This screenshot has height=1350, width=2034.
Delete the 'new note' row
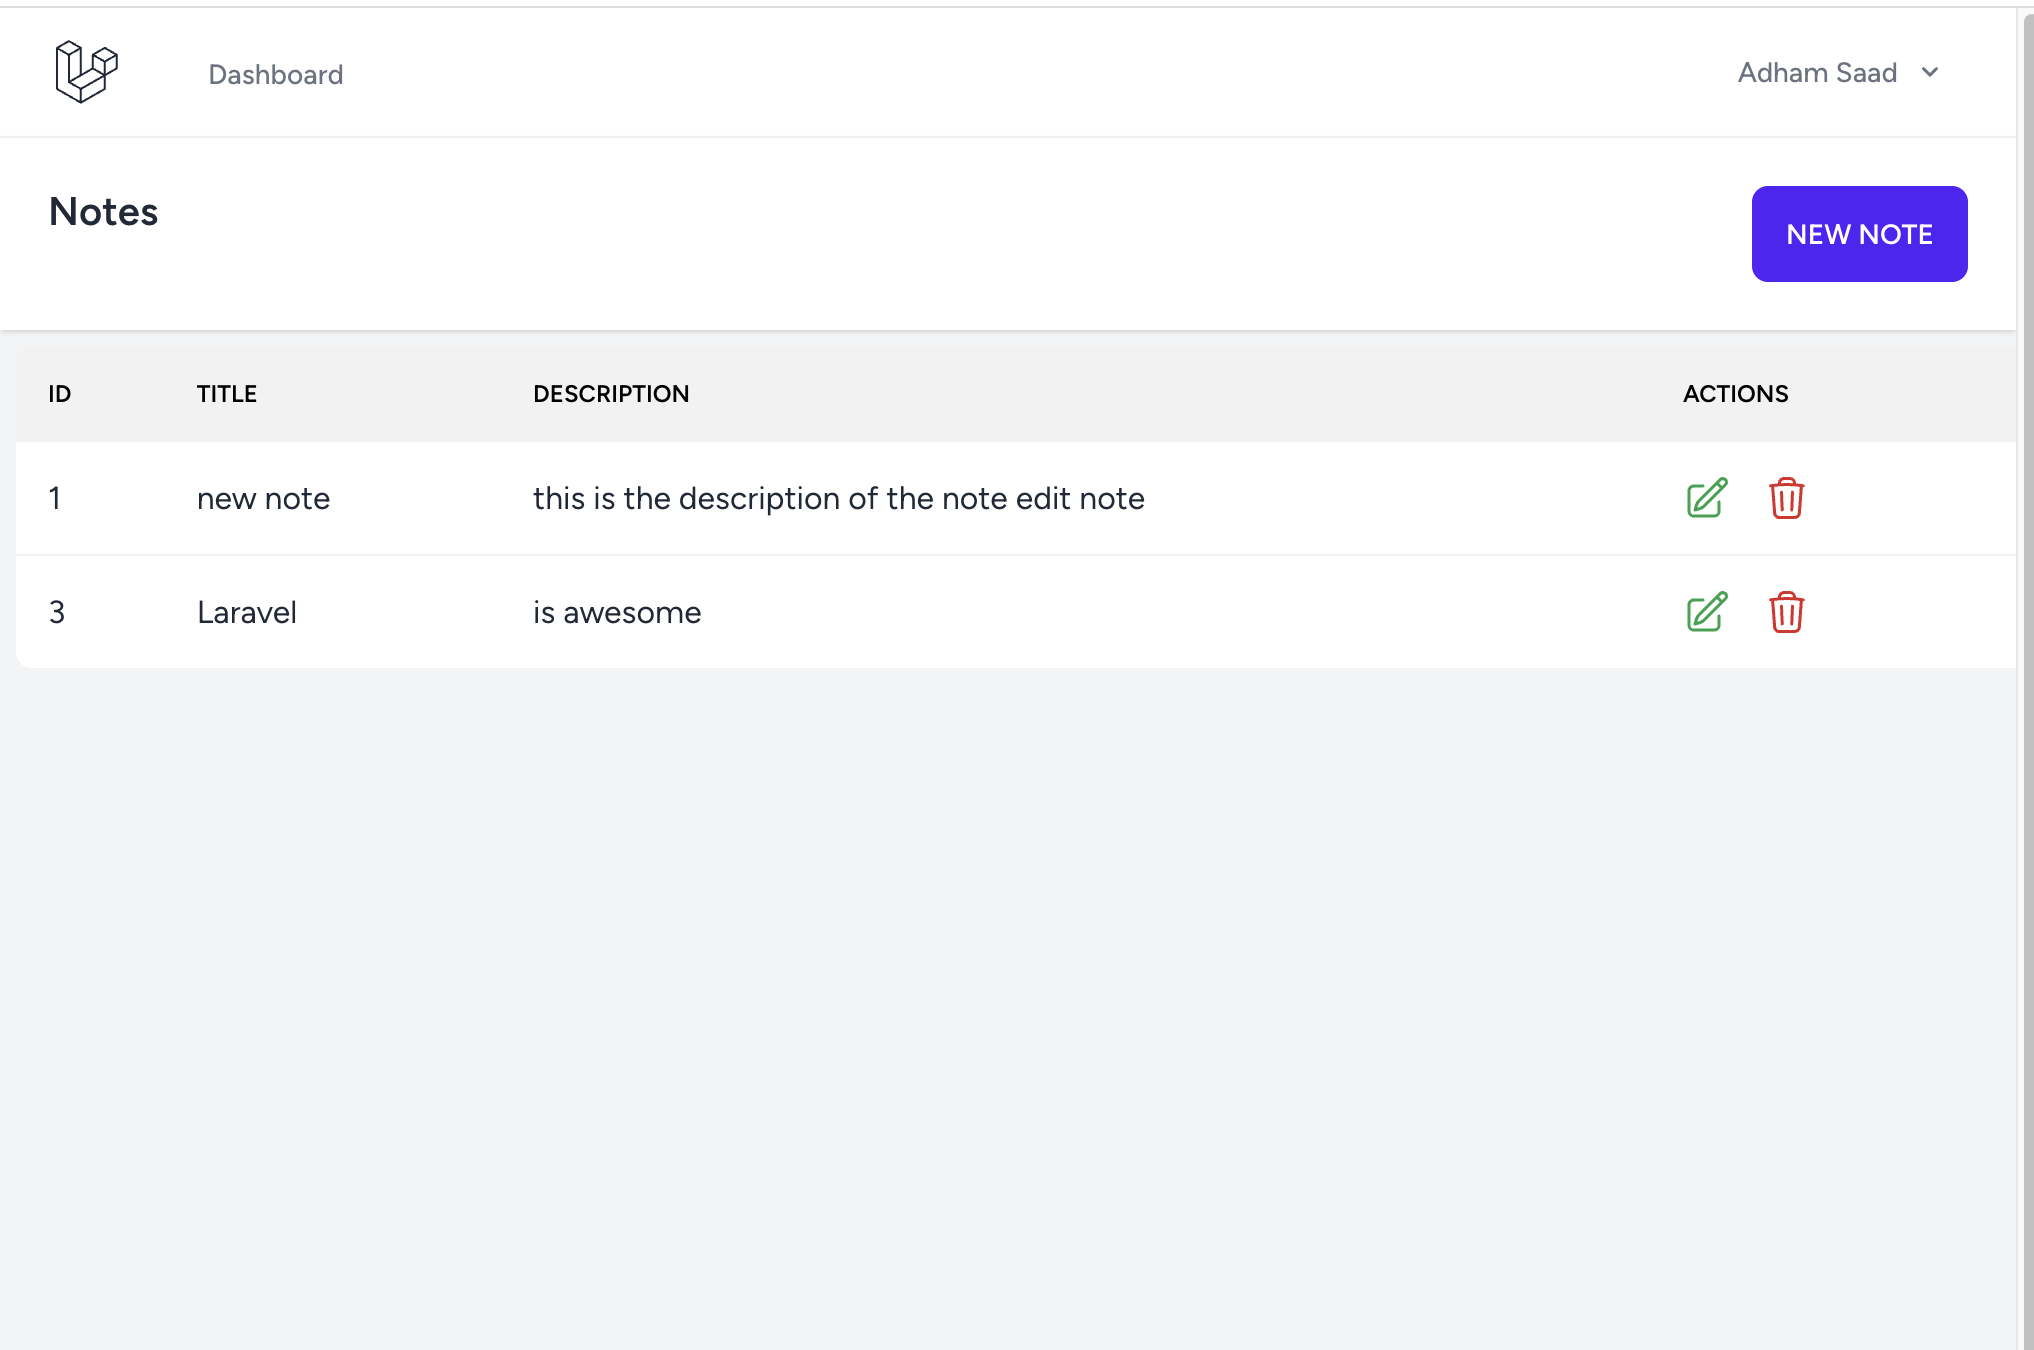(1786, 498)
